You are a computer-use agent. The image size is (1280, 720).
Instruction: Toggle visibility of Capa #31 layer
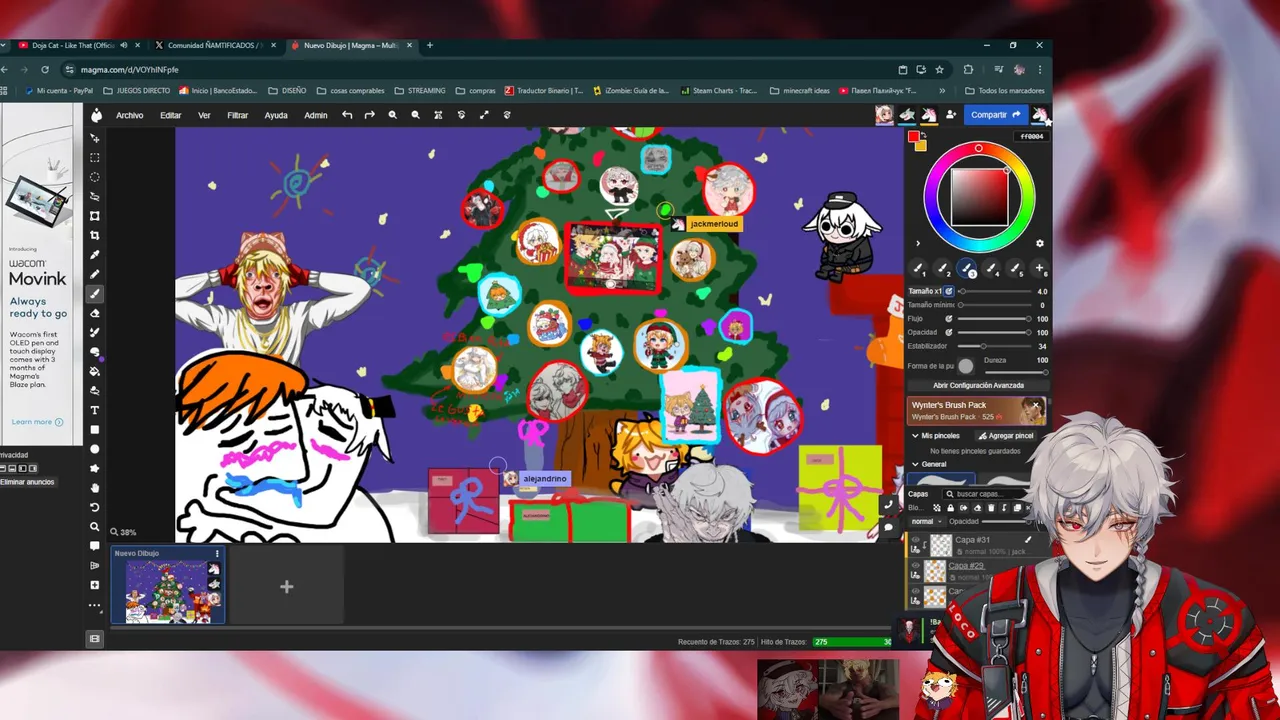coord(915,540)
